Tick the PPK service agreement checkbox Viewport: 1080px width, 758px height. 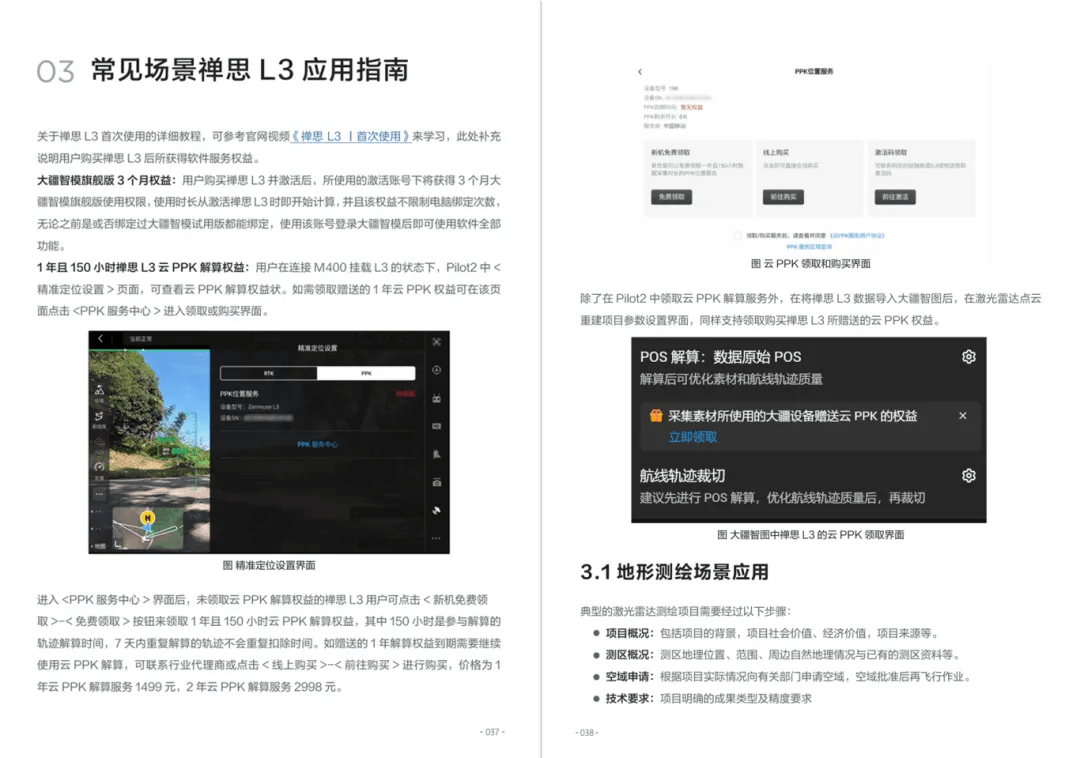(x=738, y=235)
